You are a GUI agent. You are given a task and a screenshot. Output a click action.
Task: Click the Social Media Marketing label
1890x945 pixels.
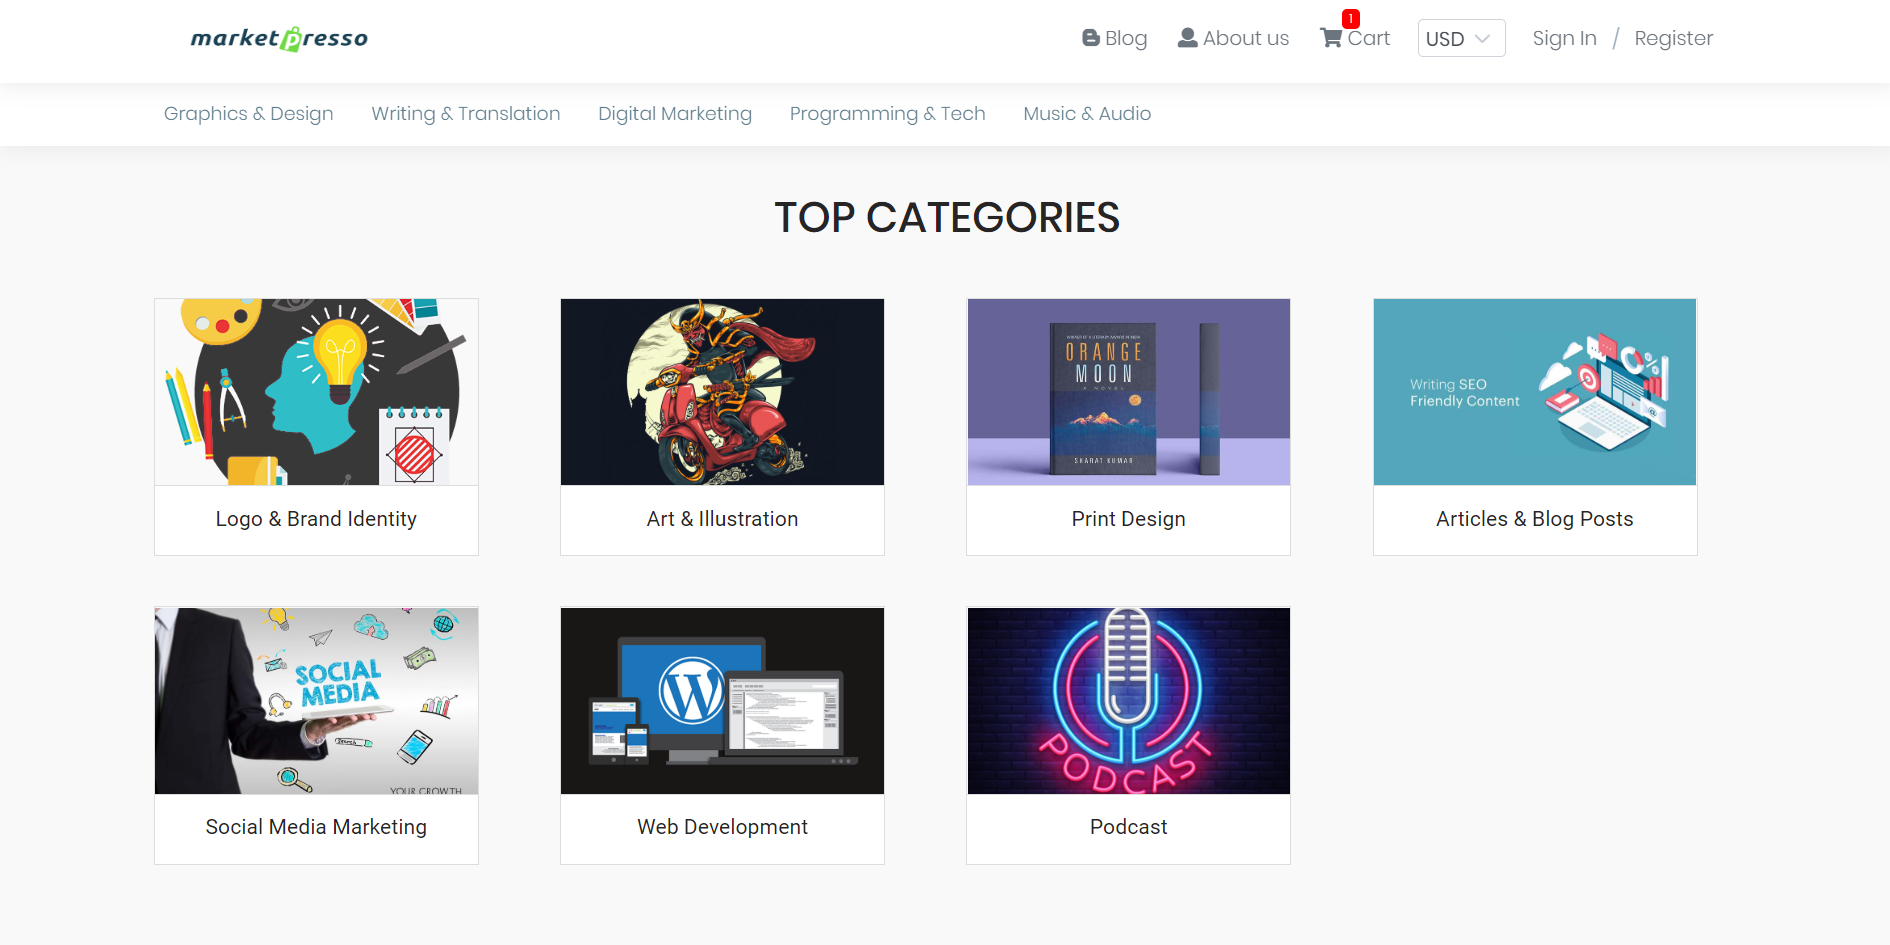click(x=316, y=827)
